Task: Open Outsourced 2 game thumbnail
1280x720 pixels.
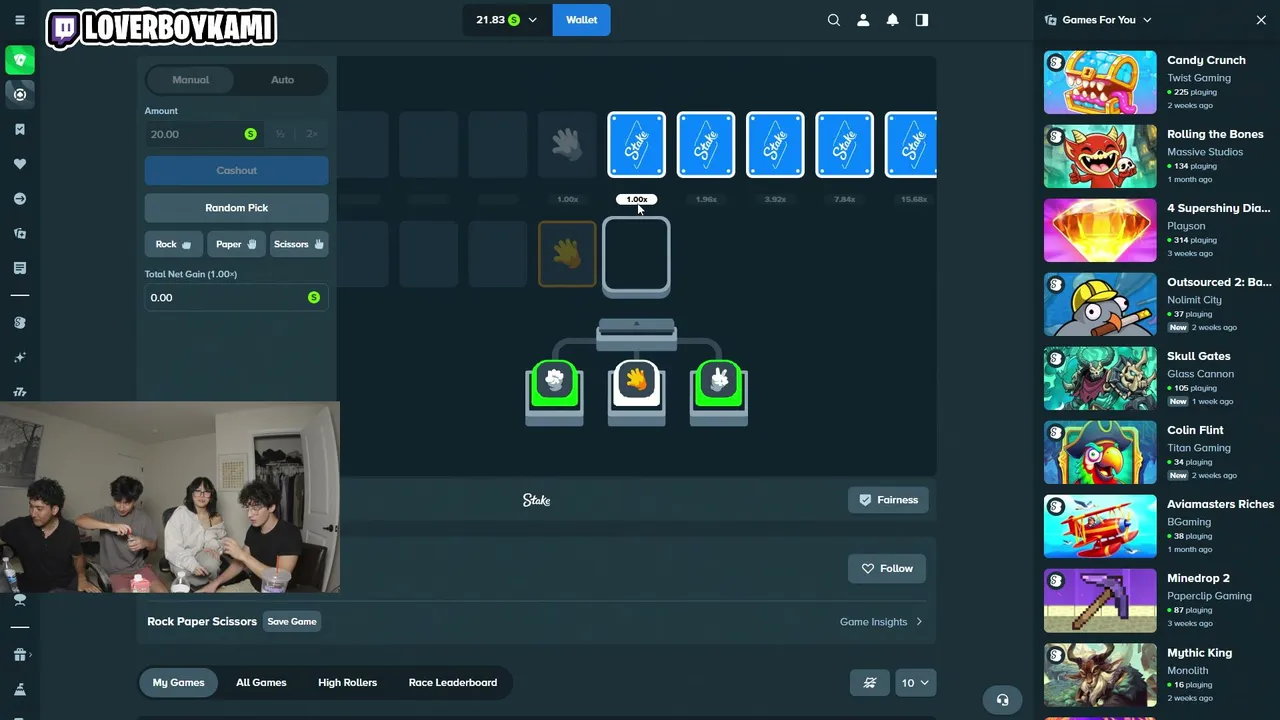Action: tap(1100, 305)
